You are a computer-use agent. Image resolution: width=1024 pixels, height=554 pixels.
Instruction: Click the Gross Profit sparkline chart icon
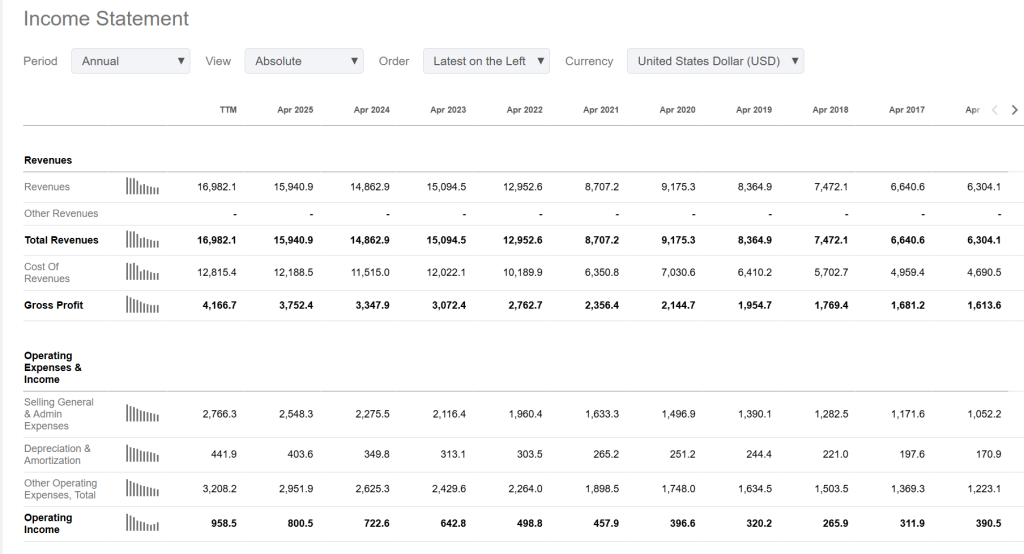pyautogui.click(x=142, y=305)
